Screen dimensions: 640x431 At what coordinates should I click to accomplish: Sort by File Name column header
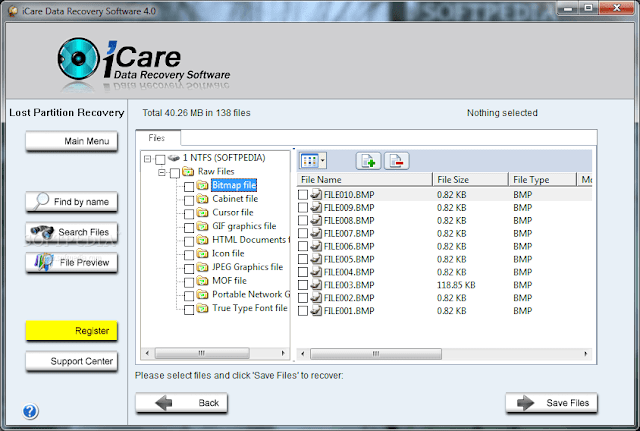click(x=364, y=180)
